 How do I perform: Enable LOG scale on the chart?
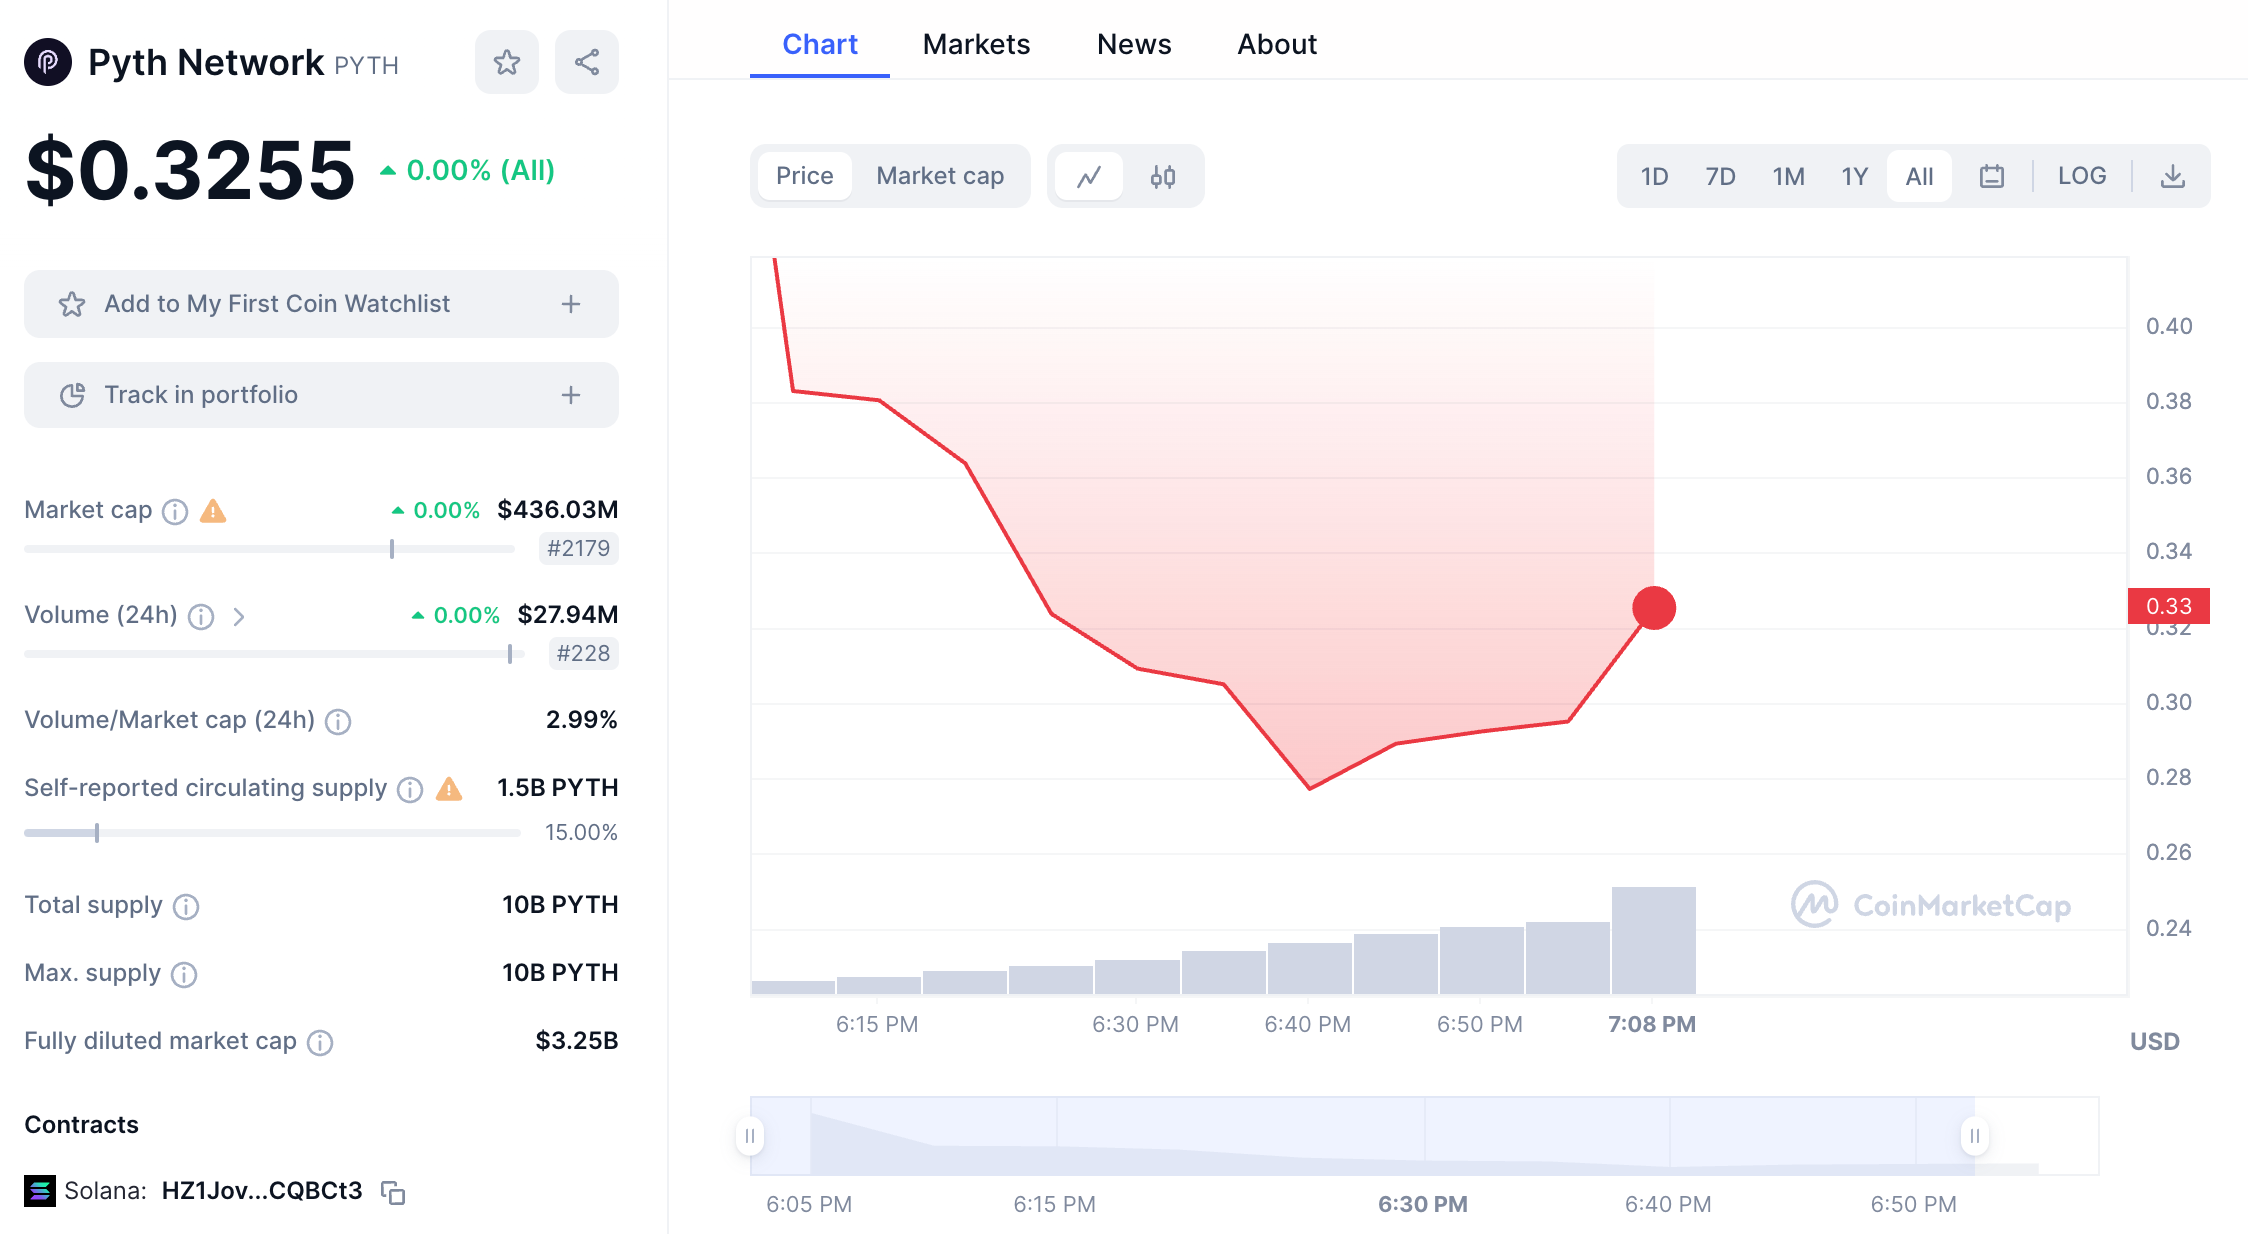click(2082, 176)
